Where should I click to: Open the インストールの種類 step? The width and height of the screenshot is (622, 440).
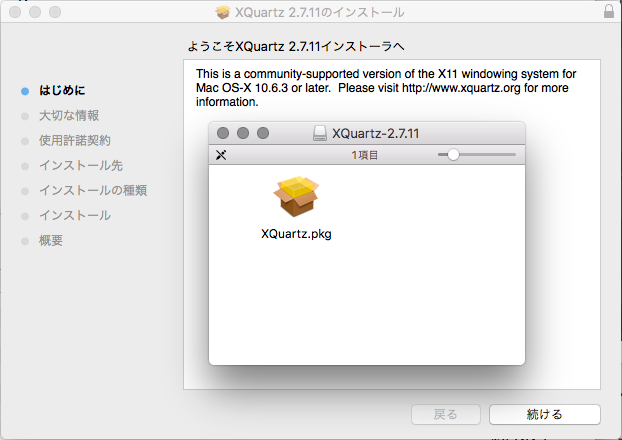tap(93, 191)
